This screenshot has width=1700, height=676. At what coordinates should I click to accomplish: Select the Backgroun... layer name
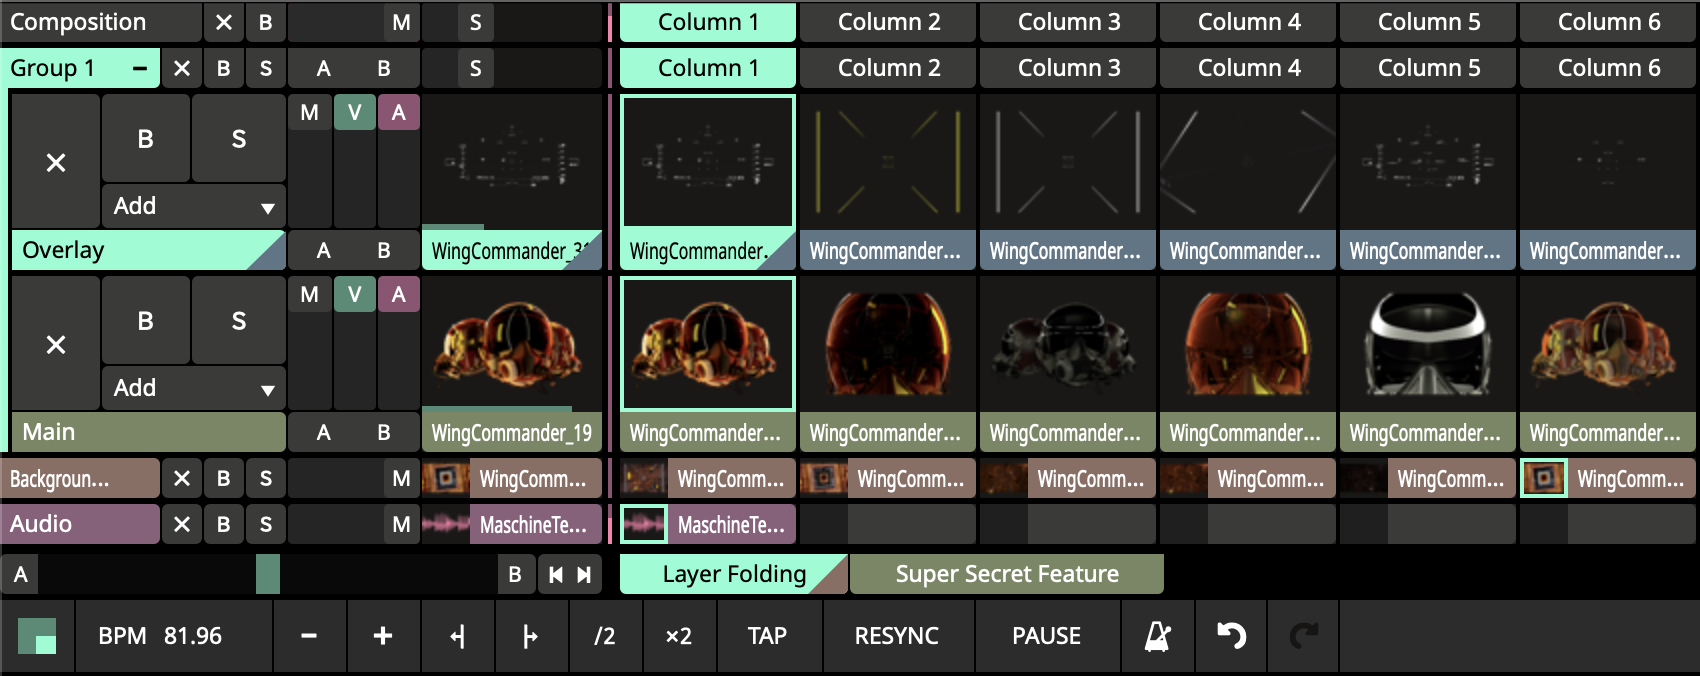coord(80,478)
